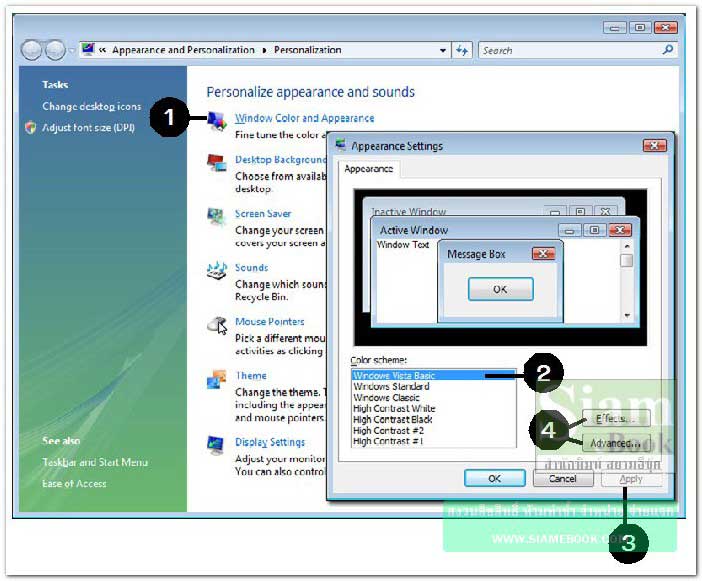Click the preview Message Box OK button
This screenshot has height=581, width=702.
coord(501,289)
